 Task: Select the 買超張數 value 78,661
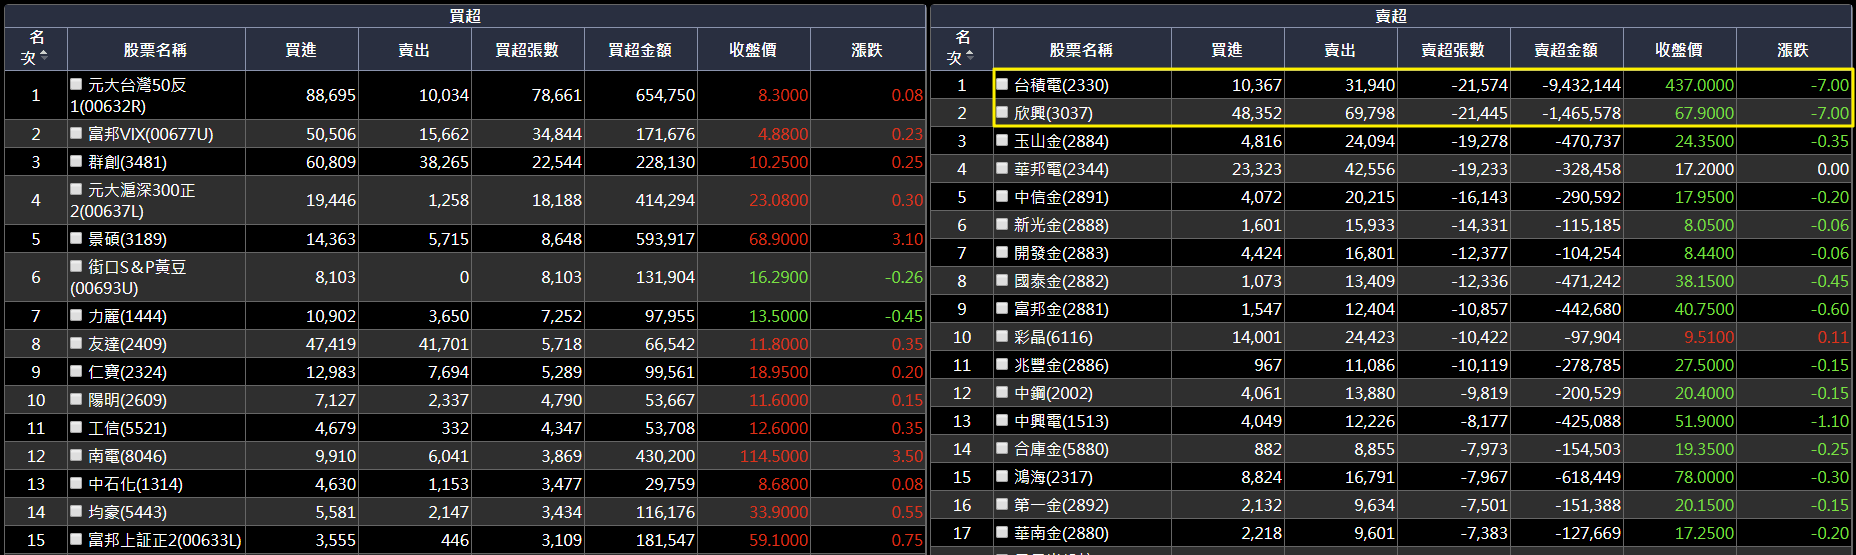[x=557, y=95]
